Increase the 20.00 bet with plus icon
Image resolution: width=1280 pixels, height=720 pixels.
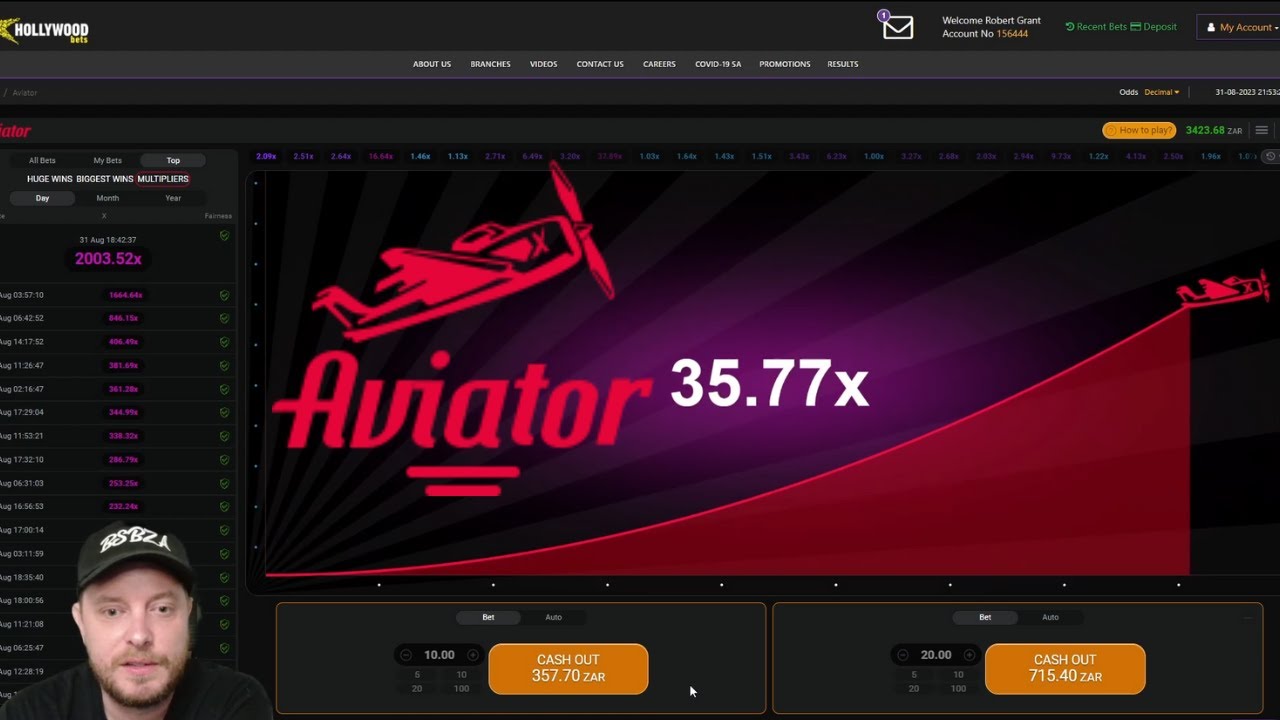point(969,655)
